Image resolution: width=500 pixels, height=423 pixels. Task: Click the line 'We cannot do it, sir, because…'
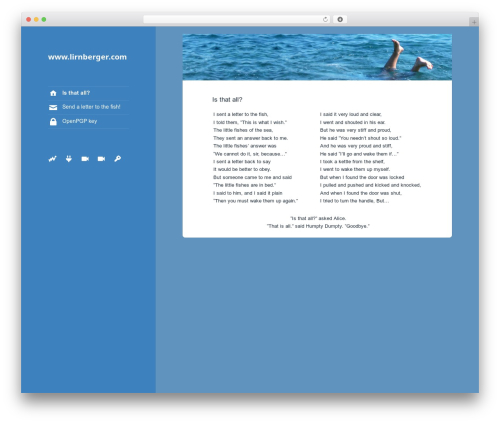(250, 154)
